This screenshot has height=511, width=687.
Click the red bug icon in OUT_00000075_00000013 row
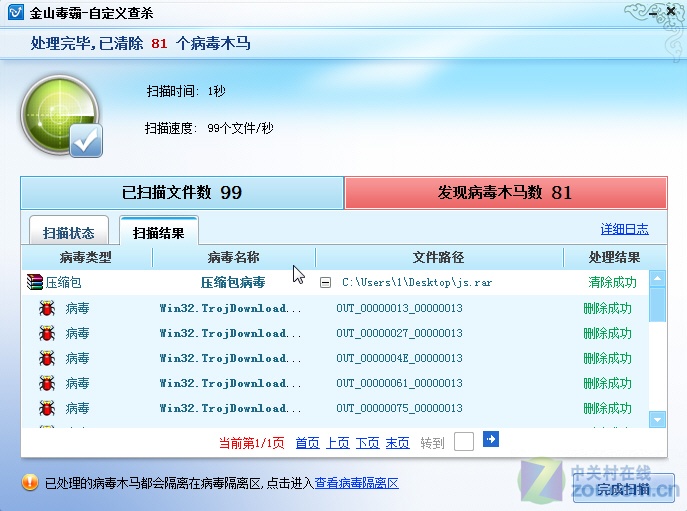pos(47,408)
